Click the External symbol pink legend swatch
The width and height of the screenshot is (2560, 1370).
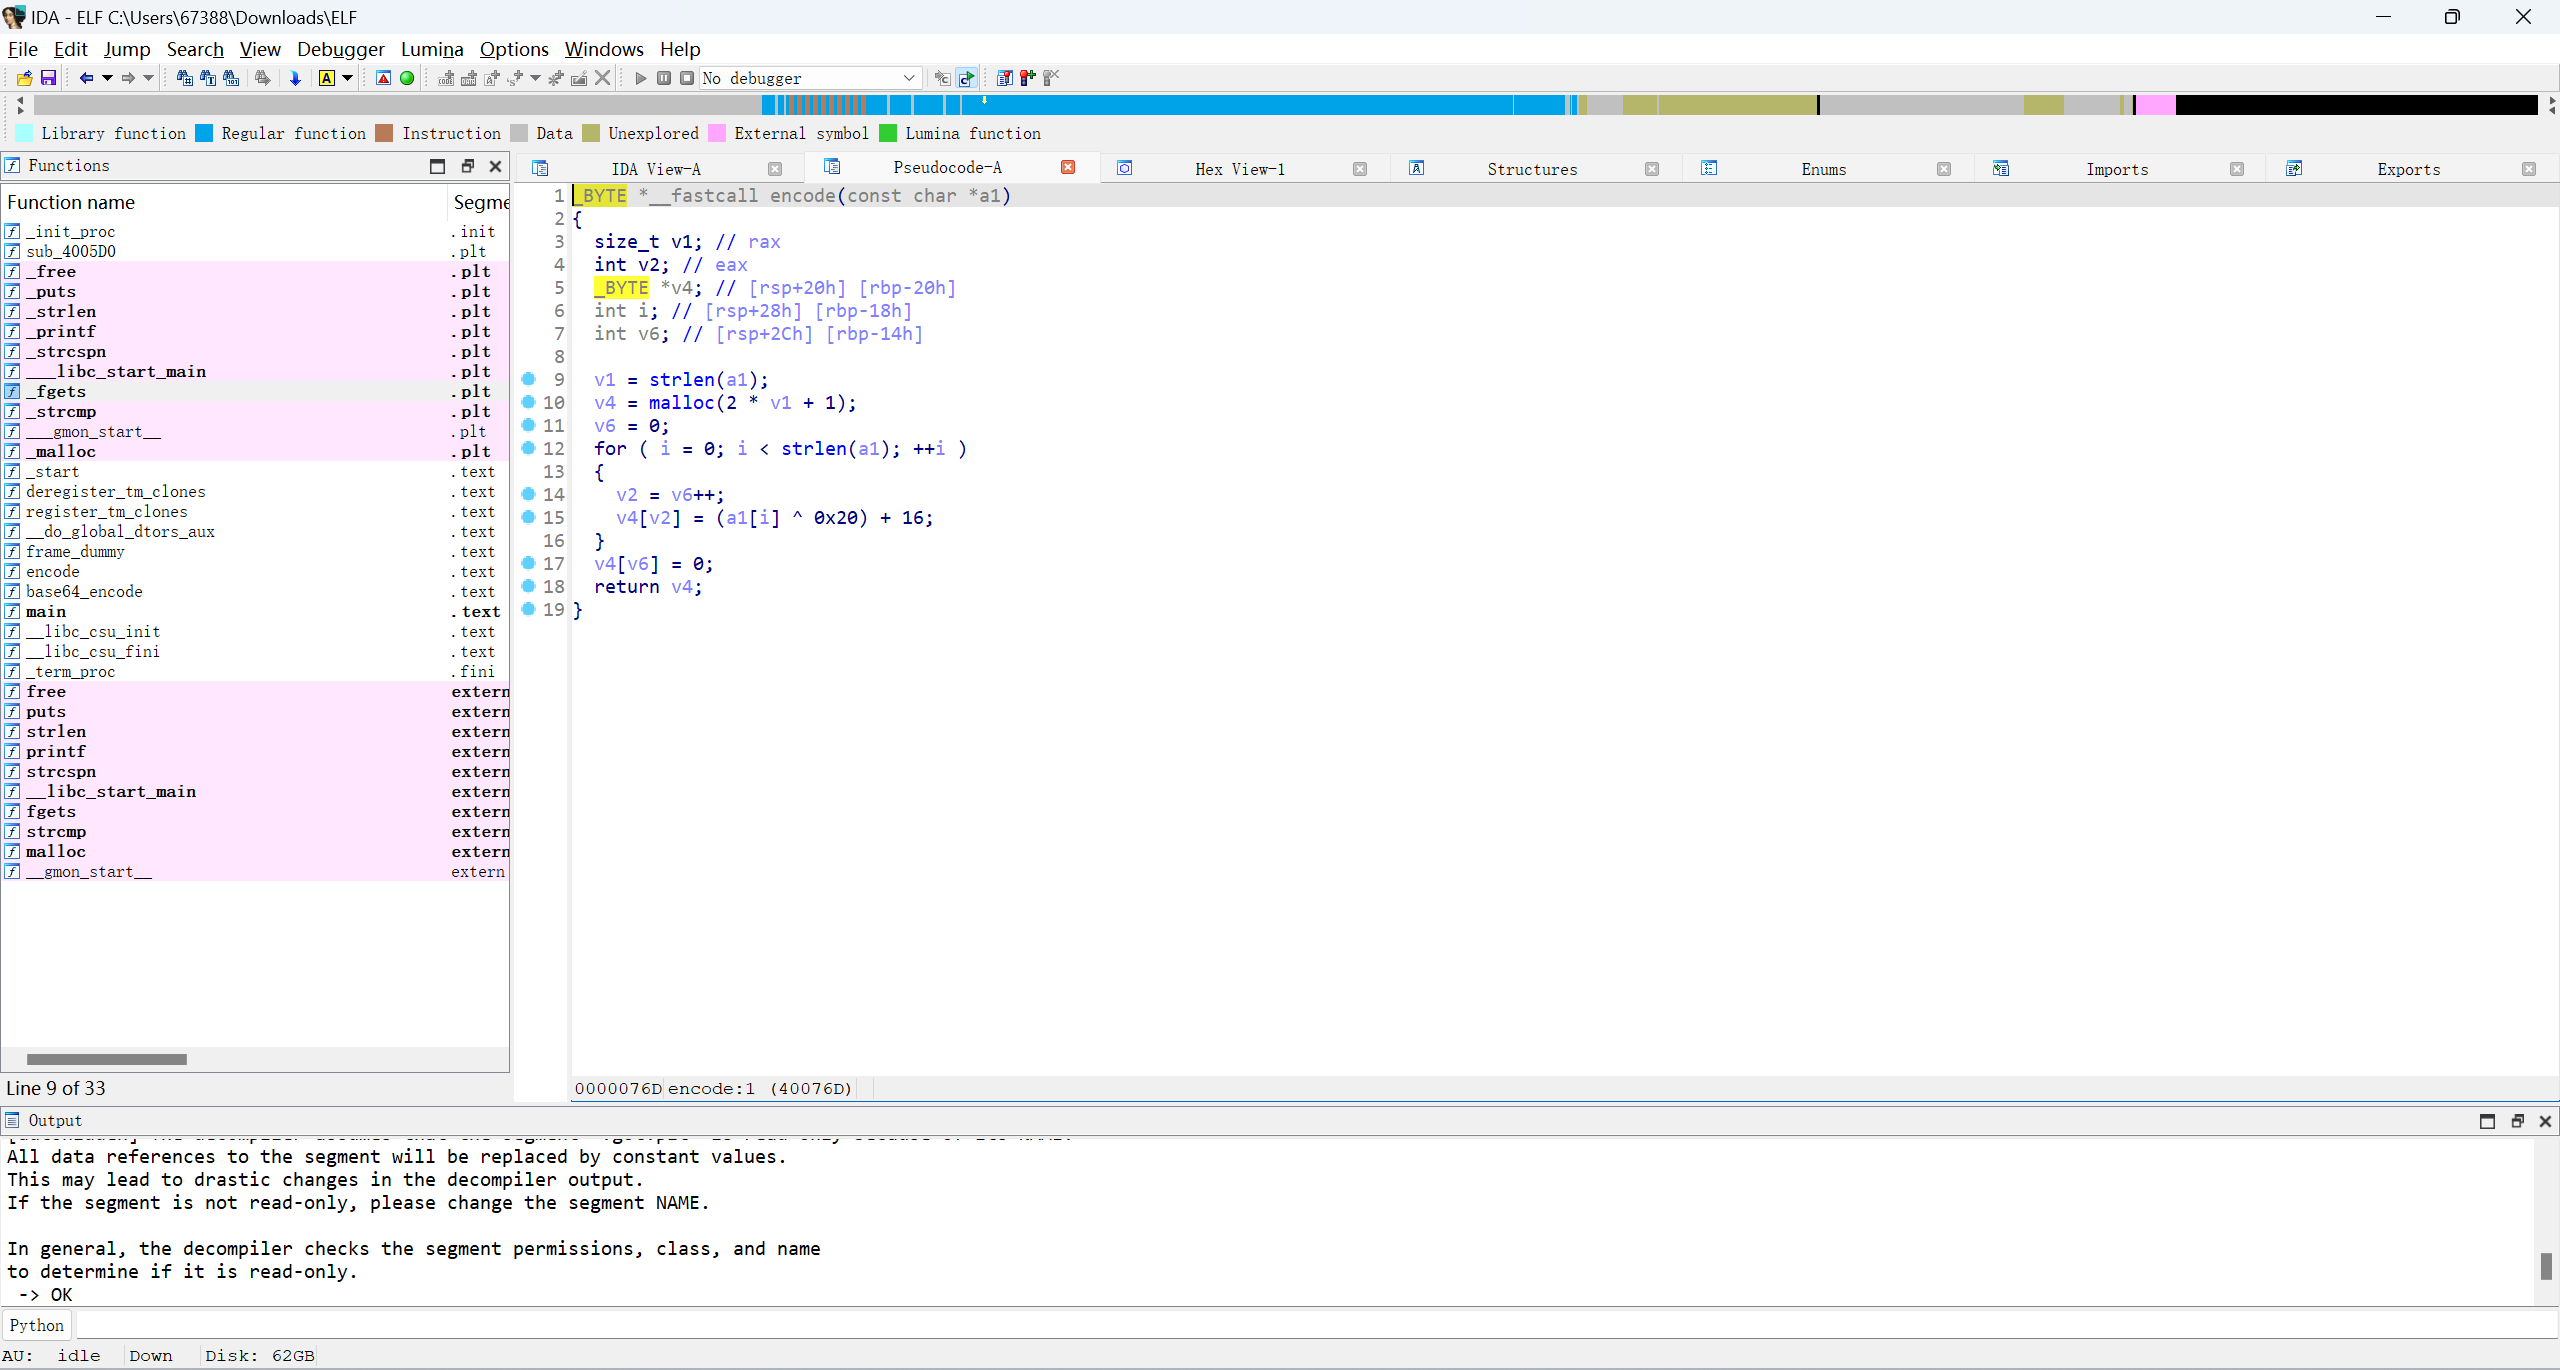click(x=716, y=133)
